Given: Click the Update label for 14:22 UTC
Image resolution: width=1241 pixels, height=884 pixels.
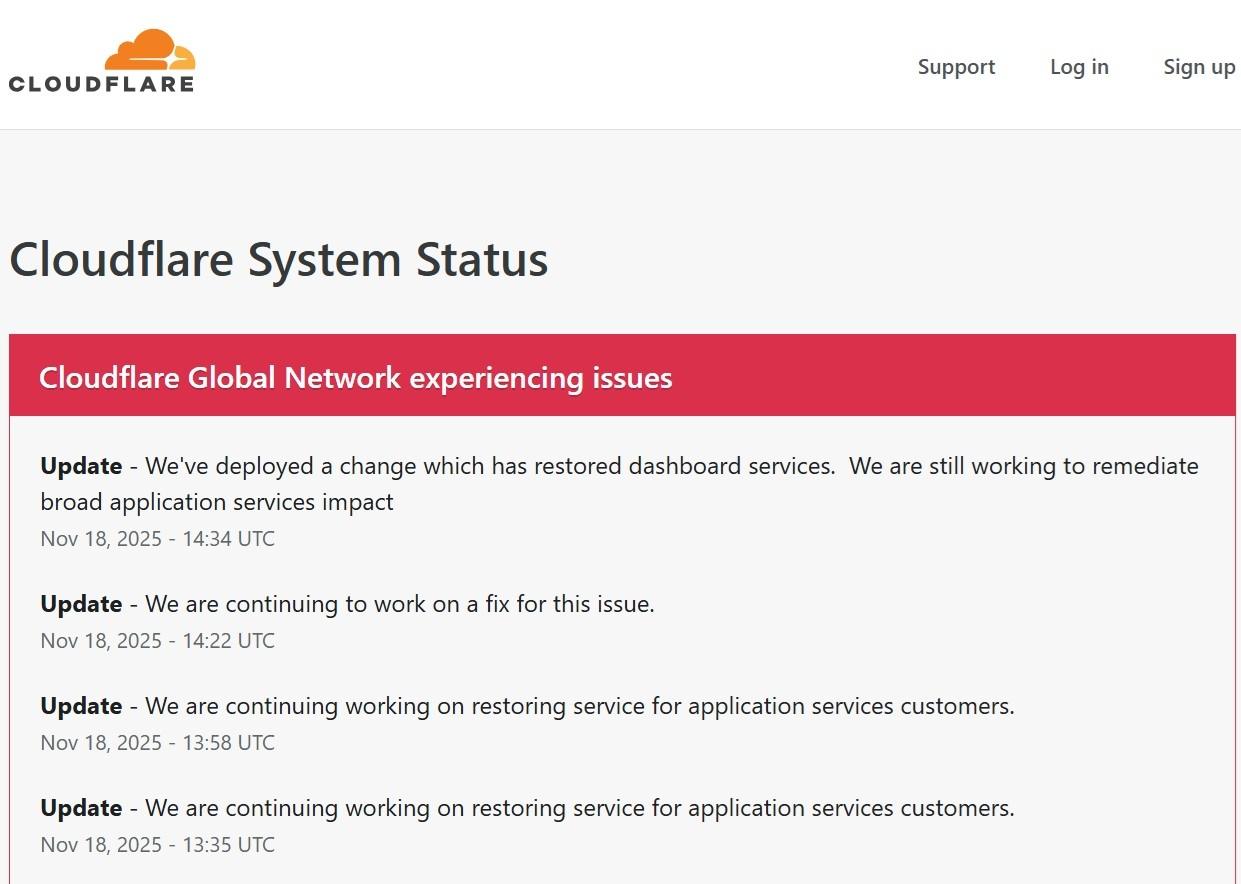Looking at the screenshot, I should click(81, 604).
